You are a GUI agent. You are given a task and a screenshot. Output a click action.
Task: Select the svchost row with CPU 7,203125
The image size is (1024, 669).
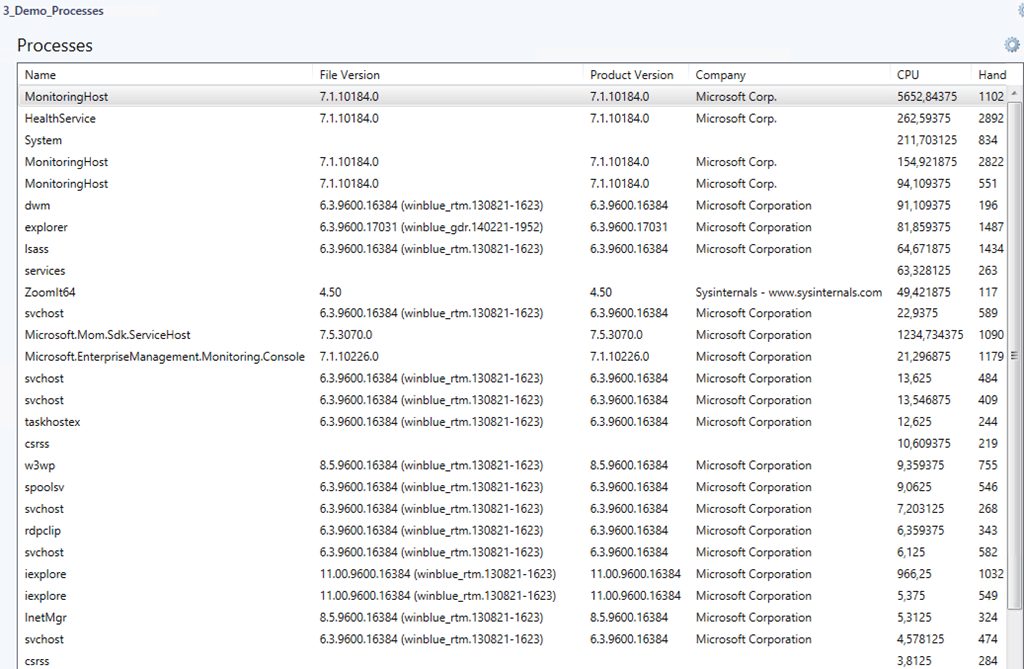tap(513, 508)
